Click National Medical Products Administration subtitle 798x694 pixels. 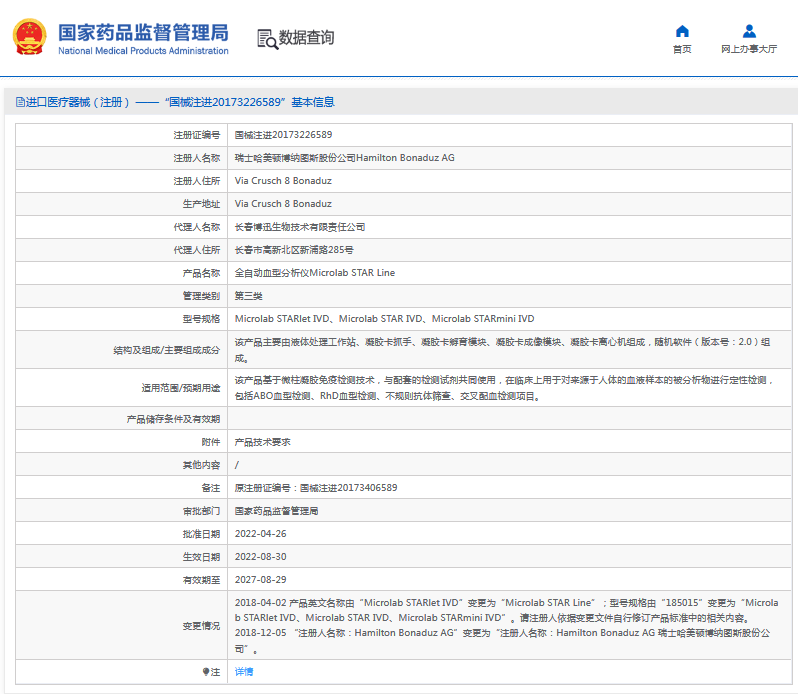coord(143,51)
